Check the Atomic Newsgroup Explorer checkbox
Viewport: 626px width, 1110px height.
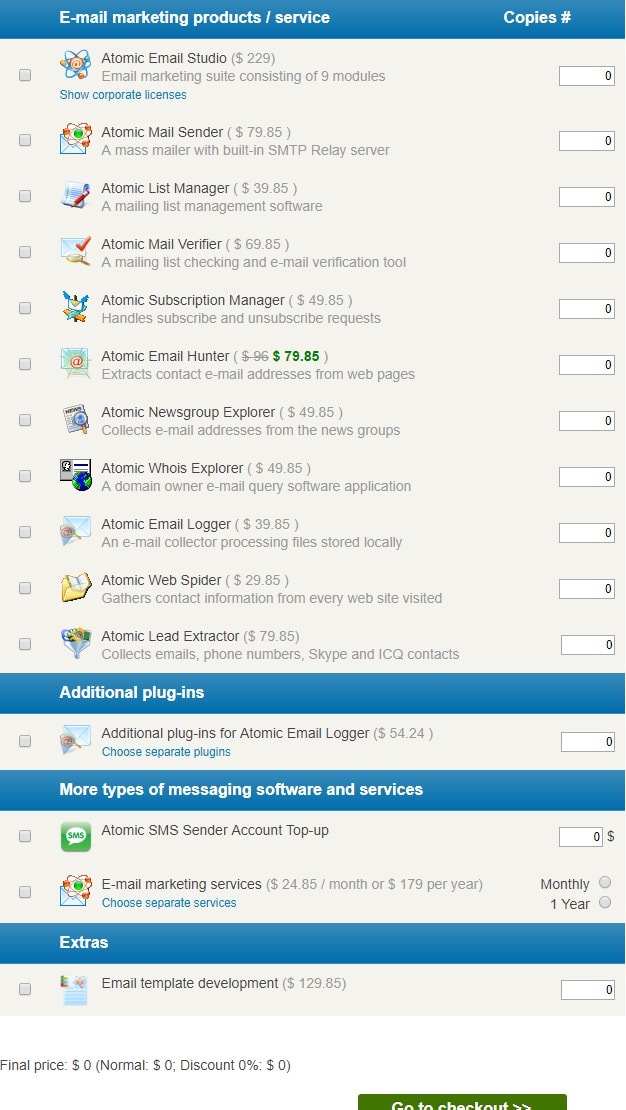coord(25,420)
